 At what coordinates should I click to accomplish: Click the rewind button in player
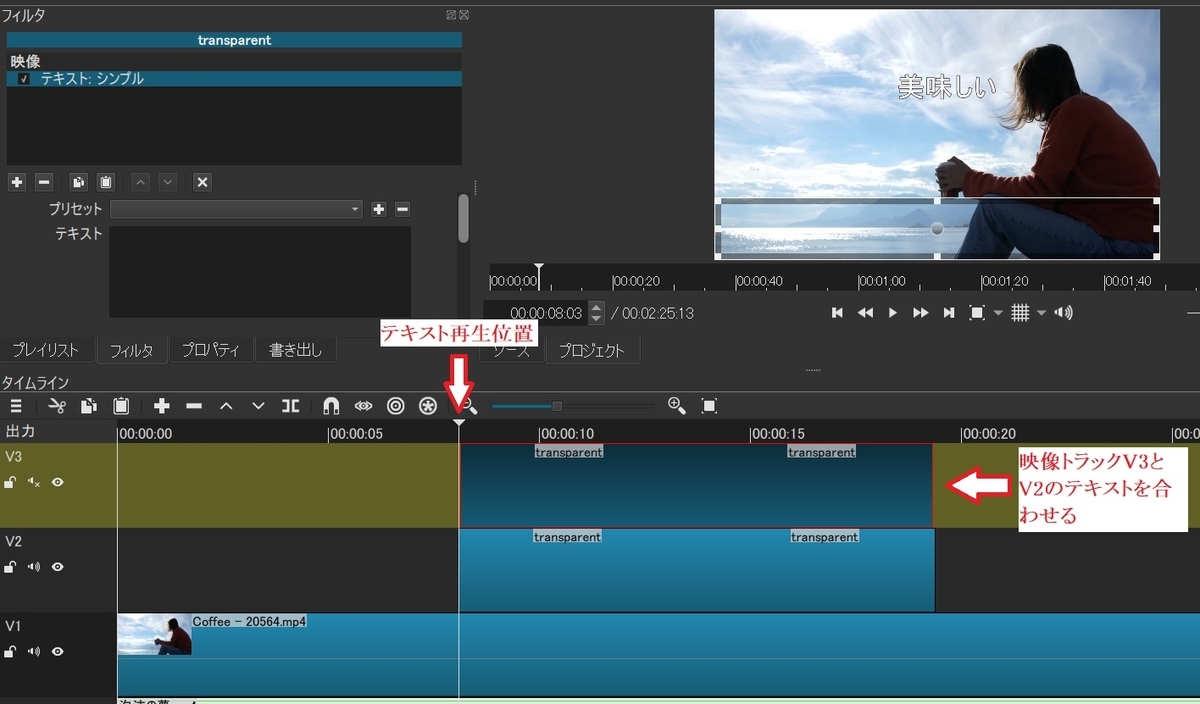[866, 313]
